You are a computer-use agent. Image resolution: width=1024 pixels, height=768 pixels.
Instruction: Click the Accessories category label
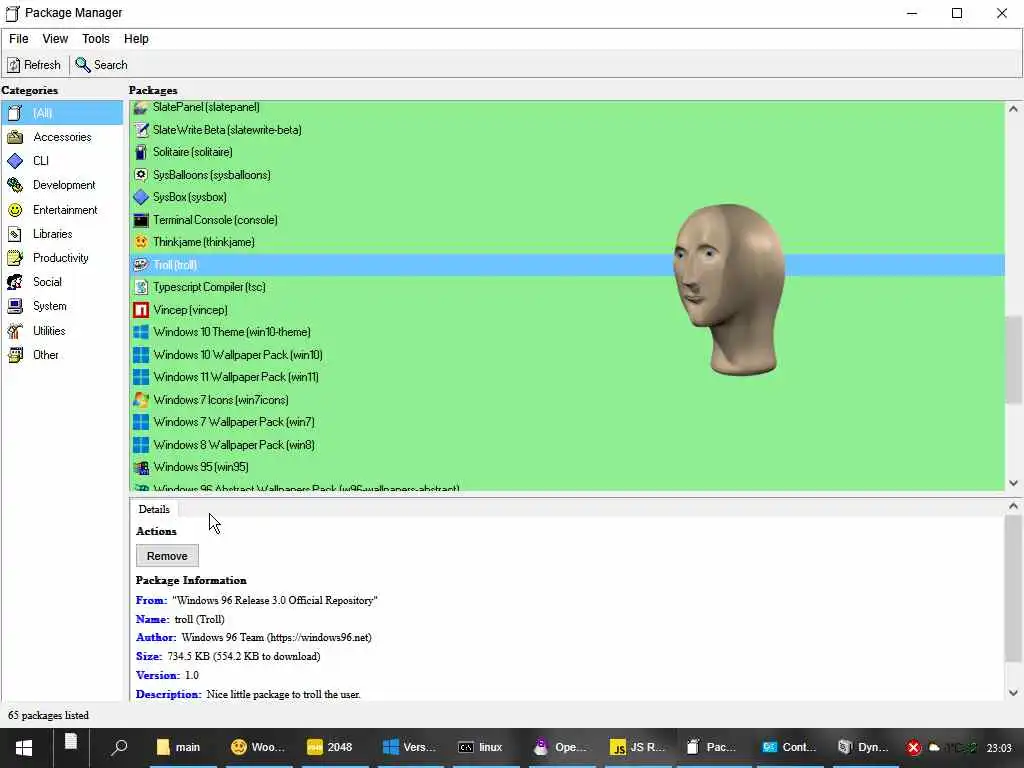pos(62,137)
